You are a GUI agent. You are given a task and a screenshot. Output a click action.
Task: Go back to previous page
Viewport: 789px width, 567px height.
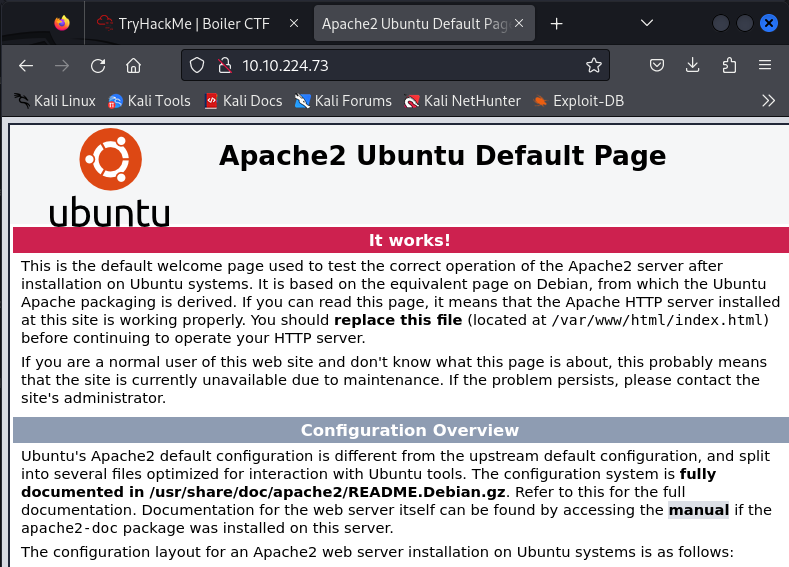pyautogui.click(x=26, y=65)
